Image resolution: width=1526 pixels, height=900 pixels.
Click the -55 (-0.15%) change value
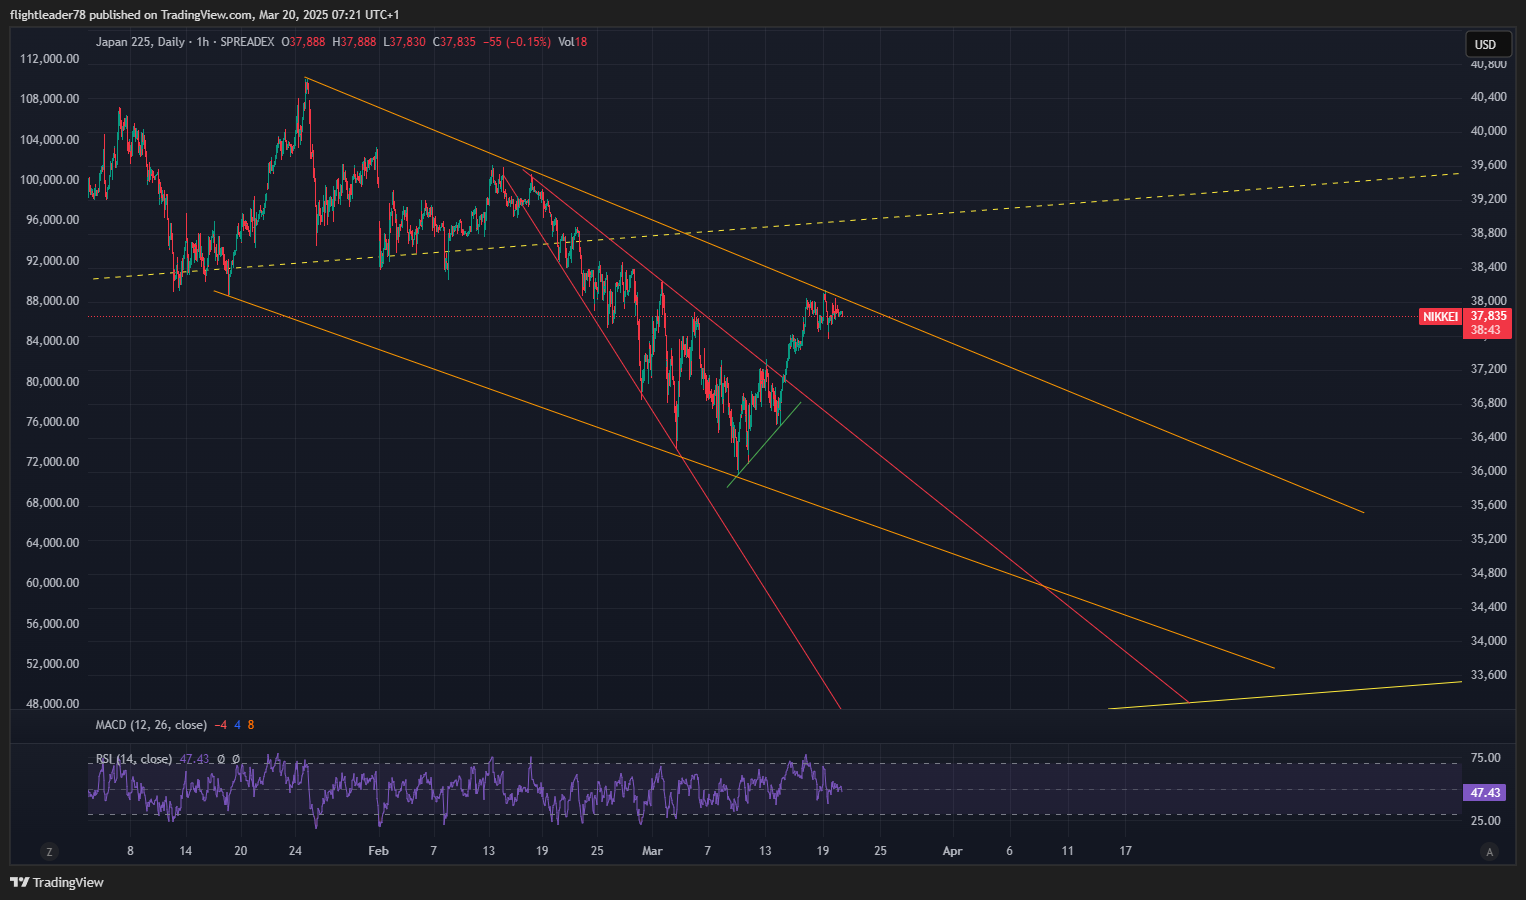coord(517,42)
